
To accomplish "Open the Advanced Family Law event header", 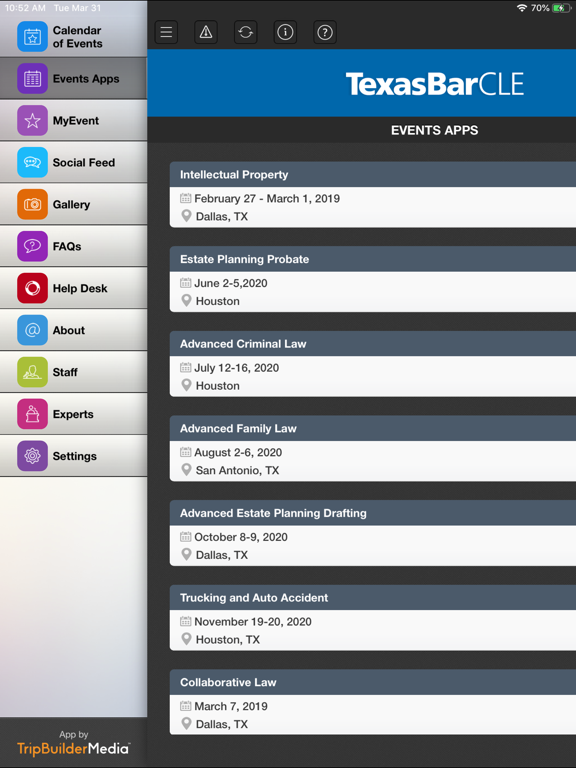I will click(373, 429).
